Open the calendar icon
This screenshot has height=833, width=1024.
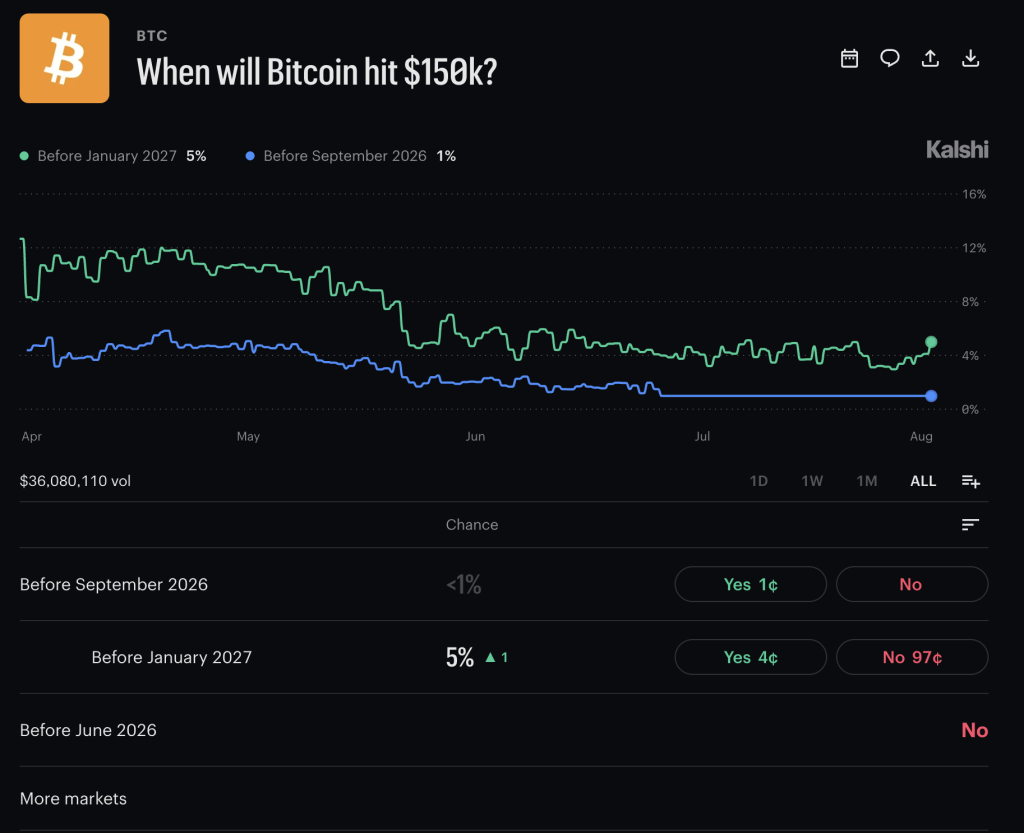(849, 58)
